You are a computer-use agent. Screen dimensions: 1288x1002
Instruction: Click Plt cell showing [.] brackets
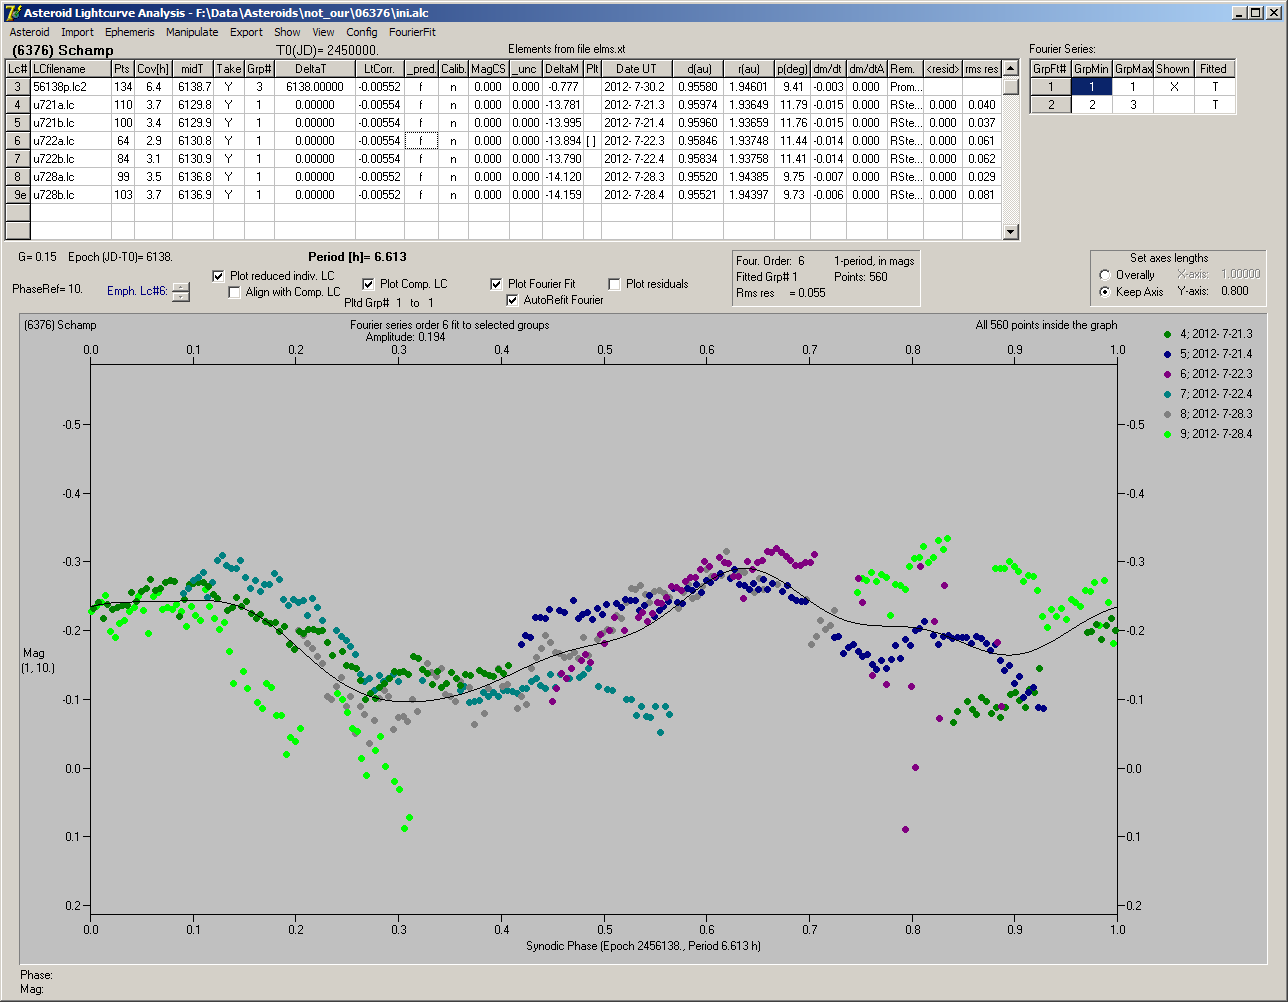(x=592, y=141)
